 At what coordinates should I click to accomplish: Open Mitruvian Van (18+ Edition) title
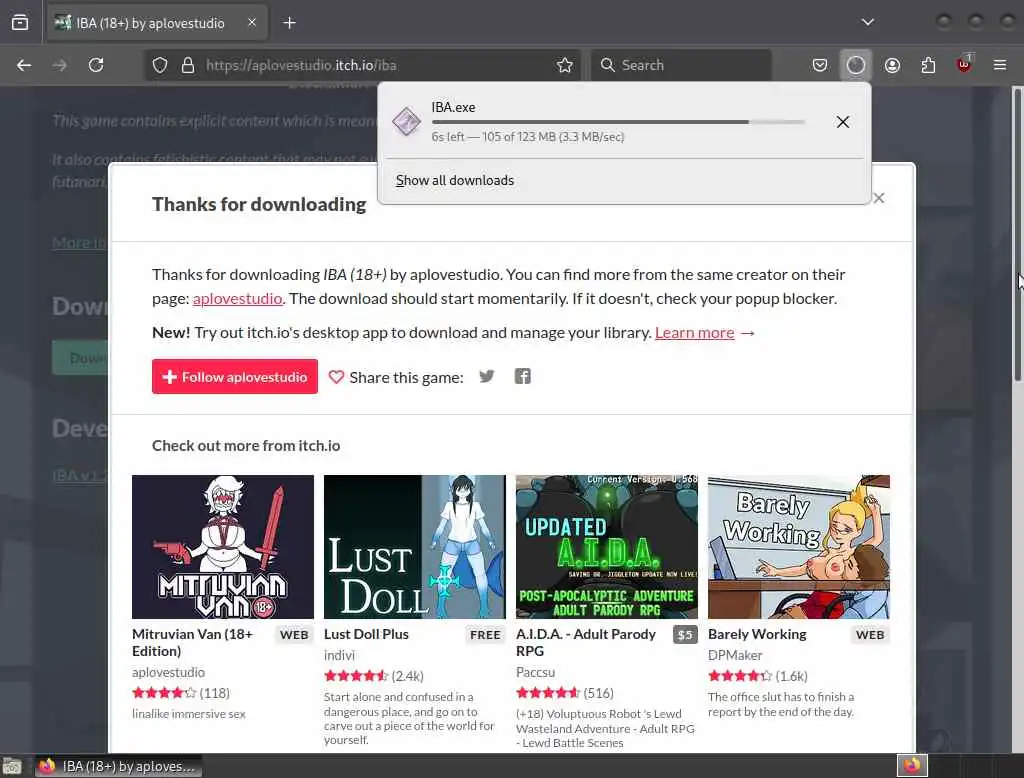tap(192, 643)
